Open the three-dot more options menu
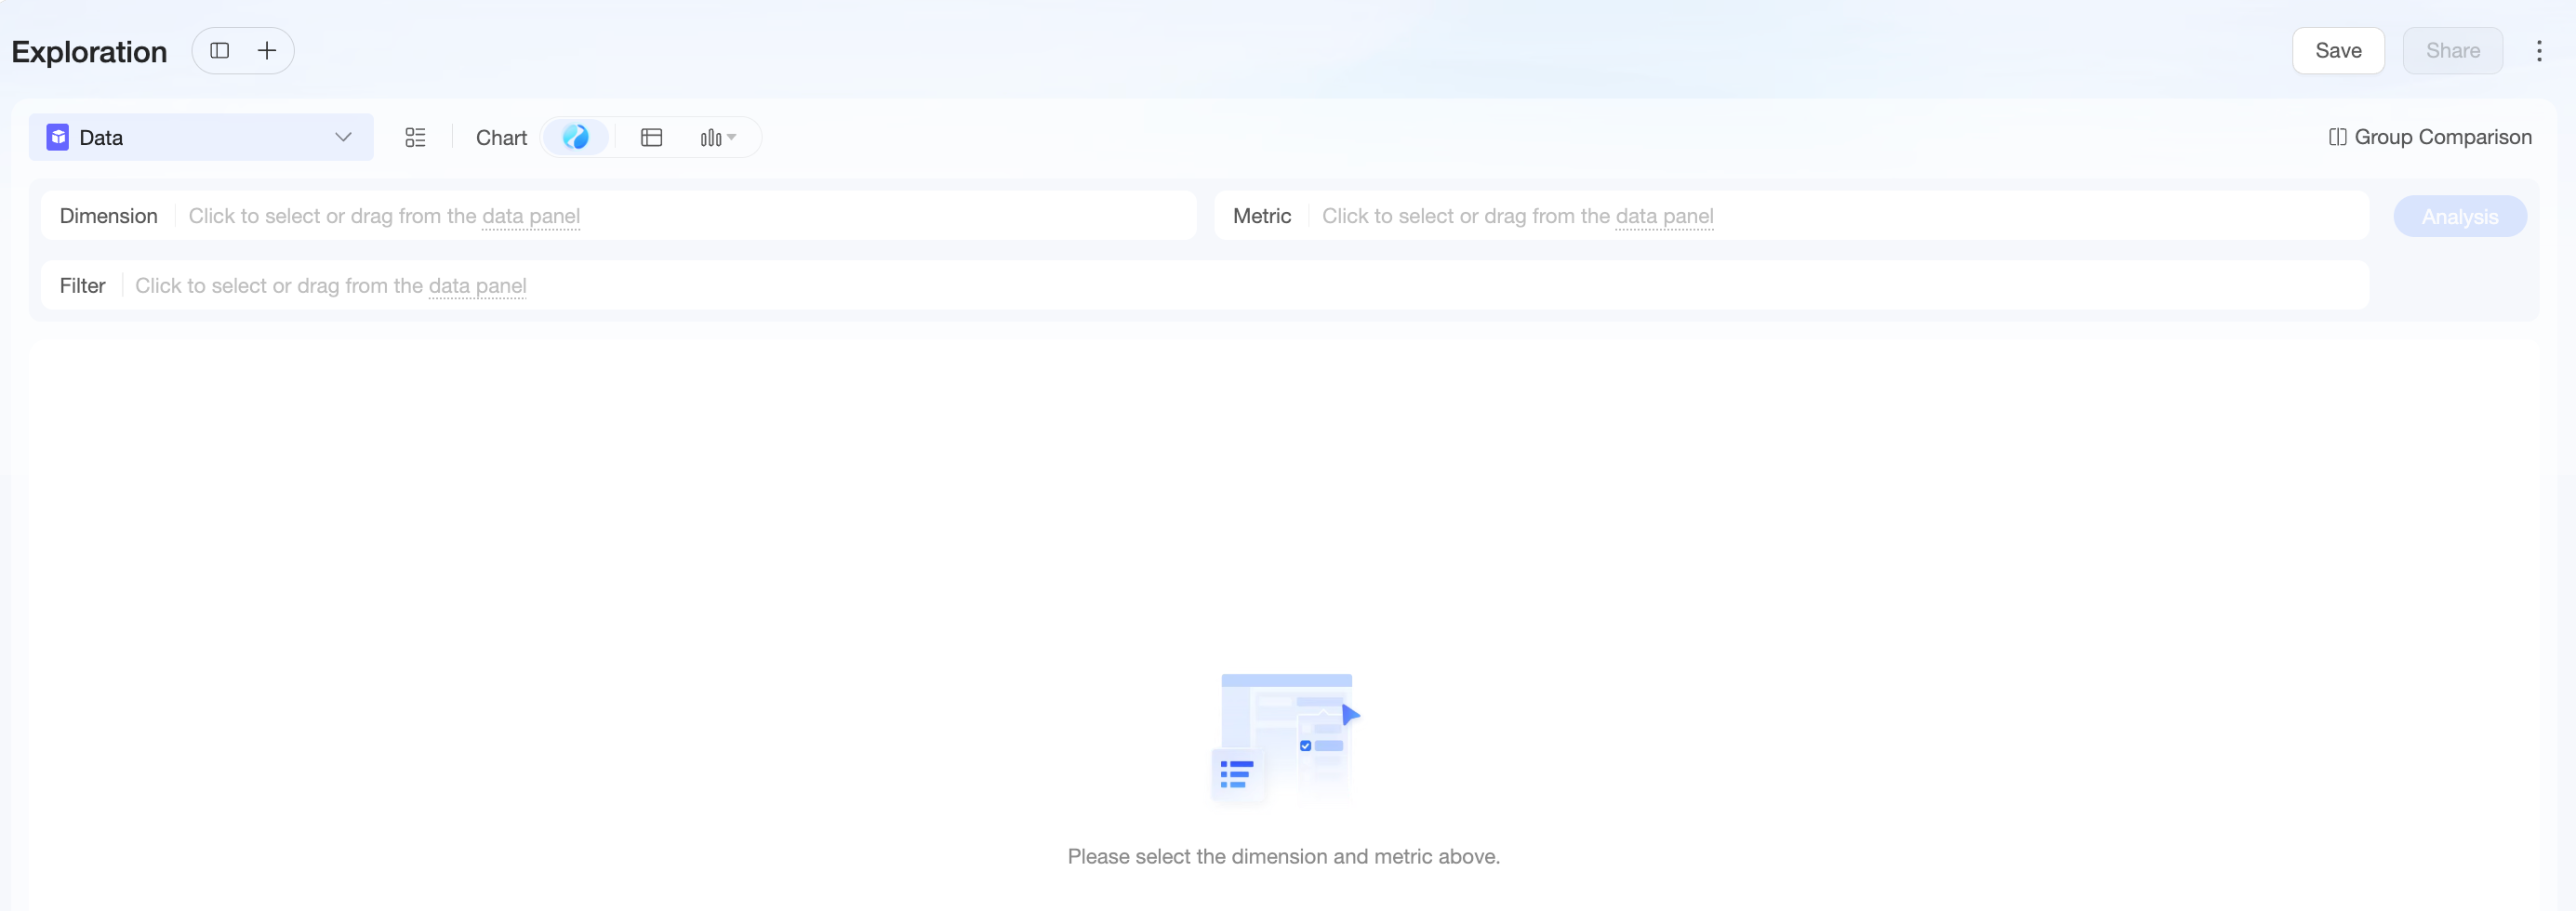 [2538, 51]
